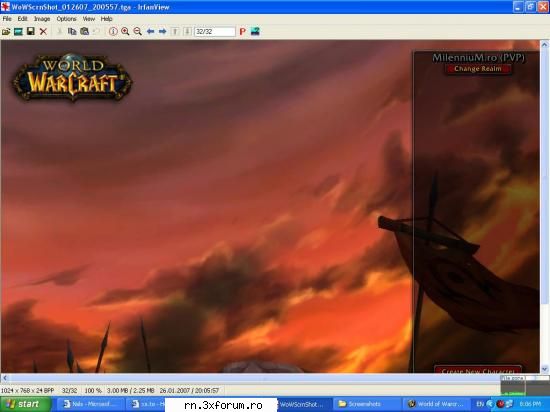Click the vertical scrollbar up arrow
The height and width of the screenshot is (412, 550).
tap(544, 45)
